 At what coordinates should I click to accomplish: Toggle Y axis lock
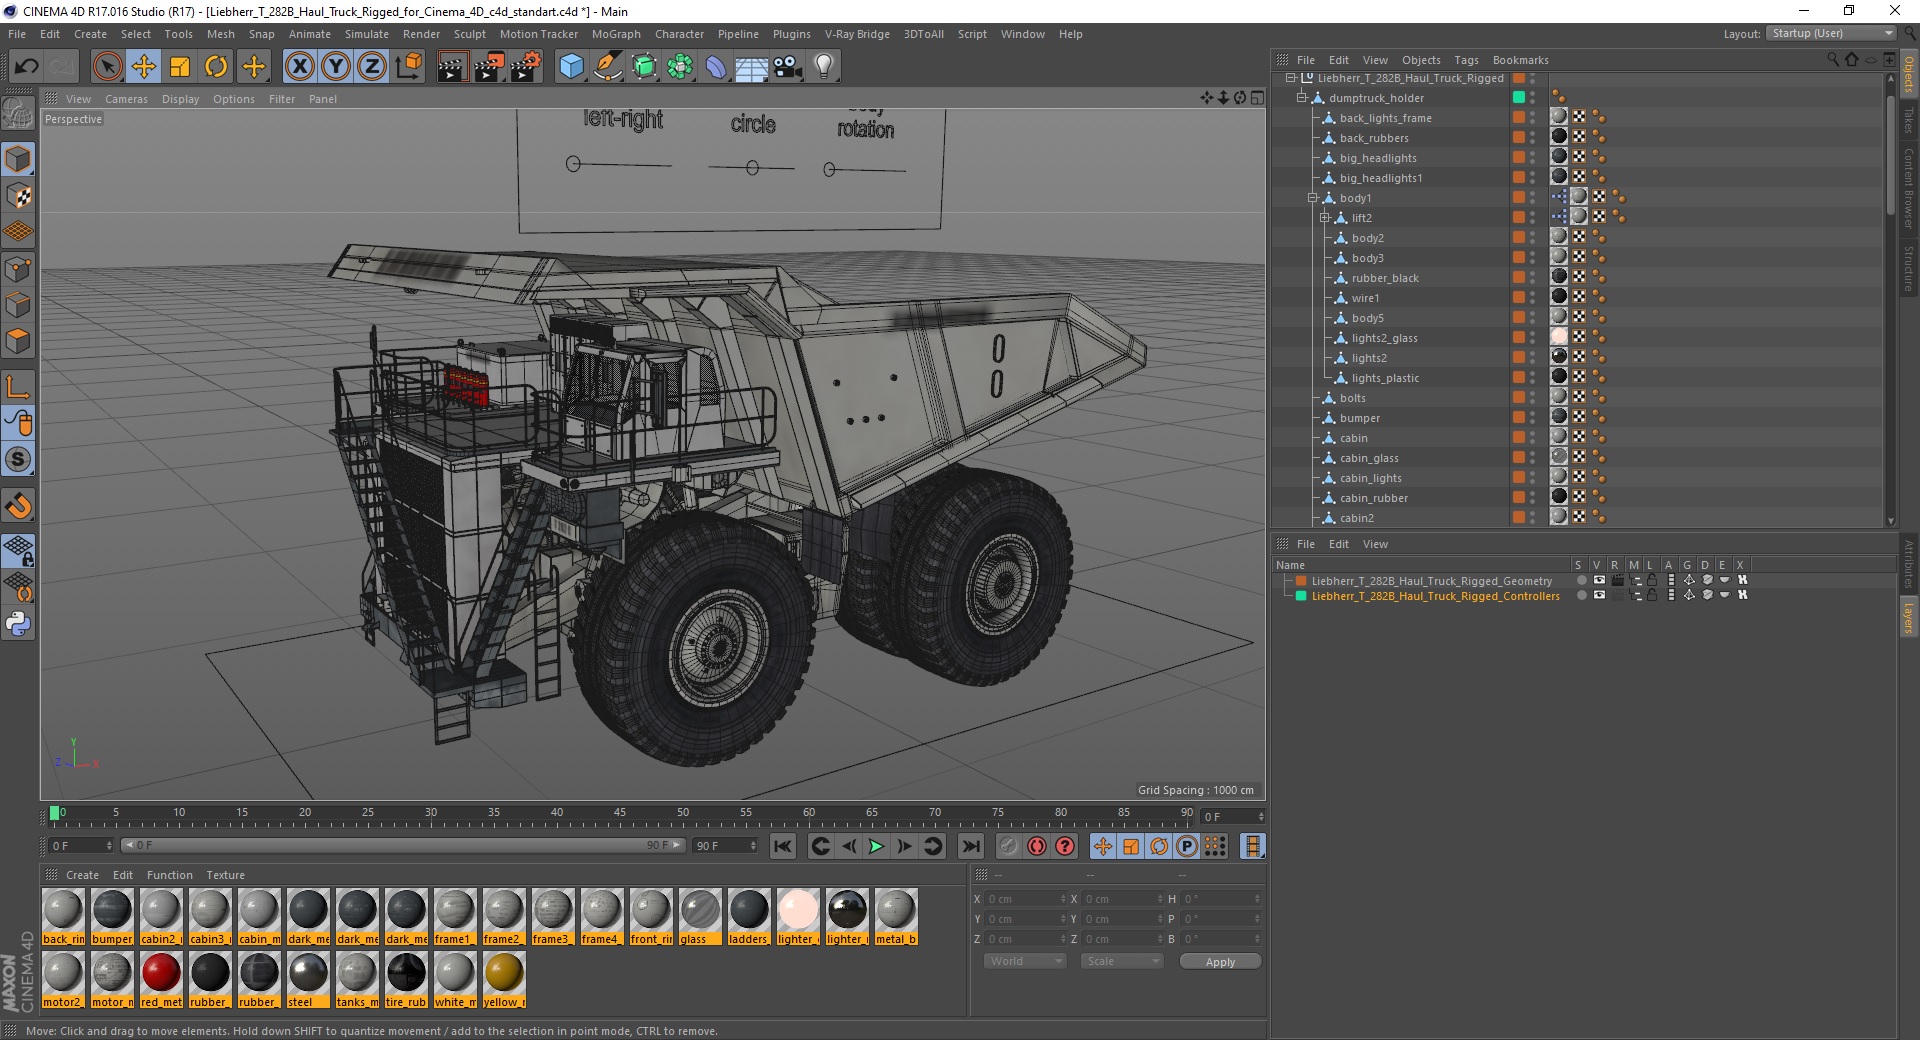(x=336, y=67)
